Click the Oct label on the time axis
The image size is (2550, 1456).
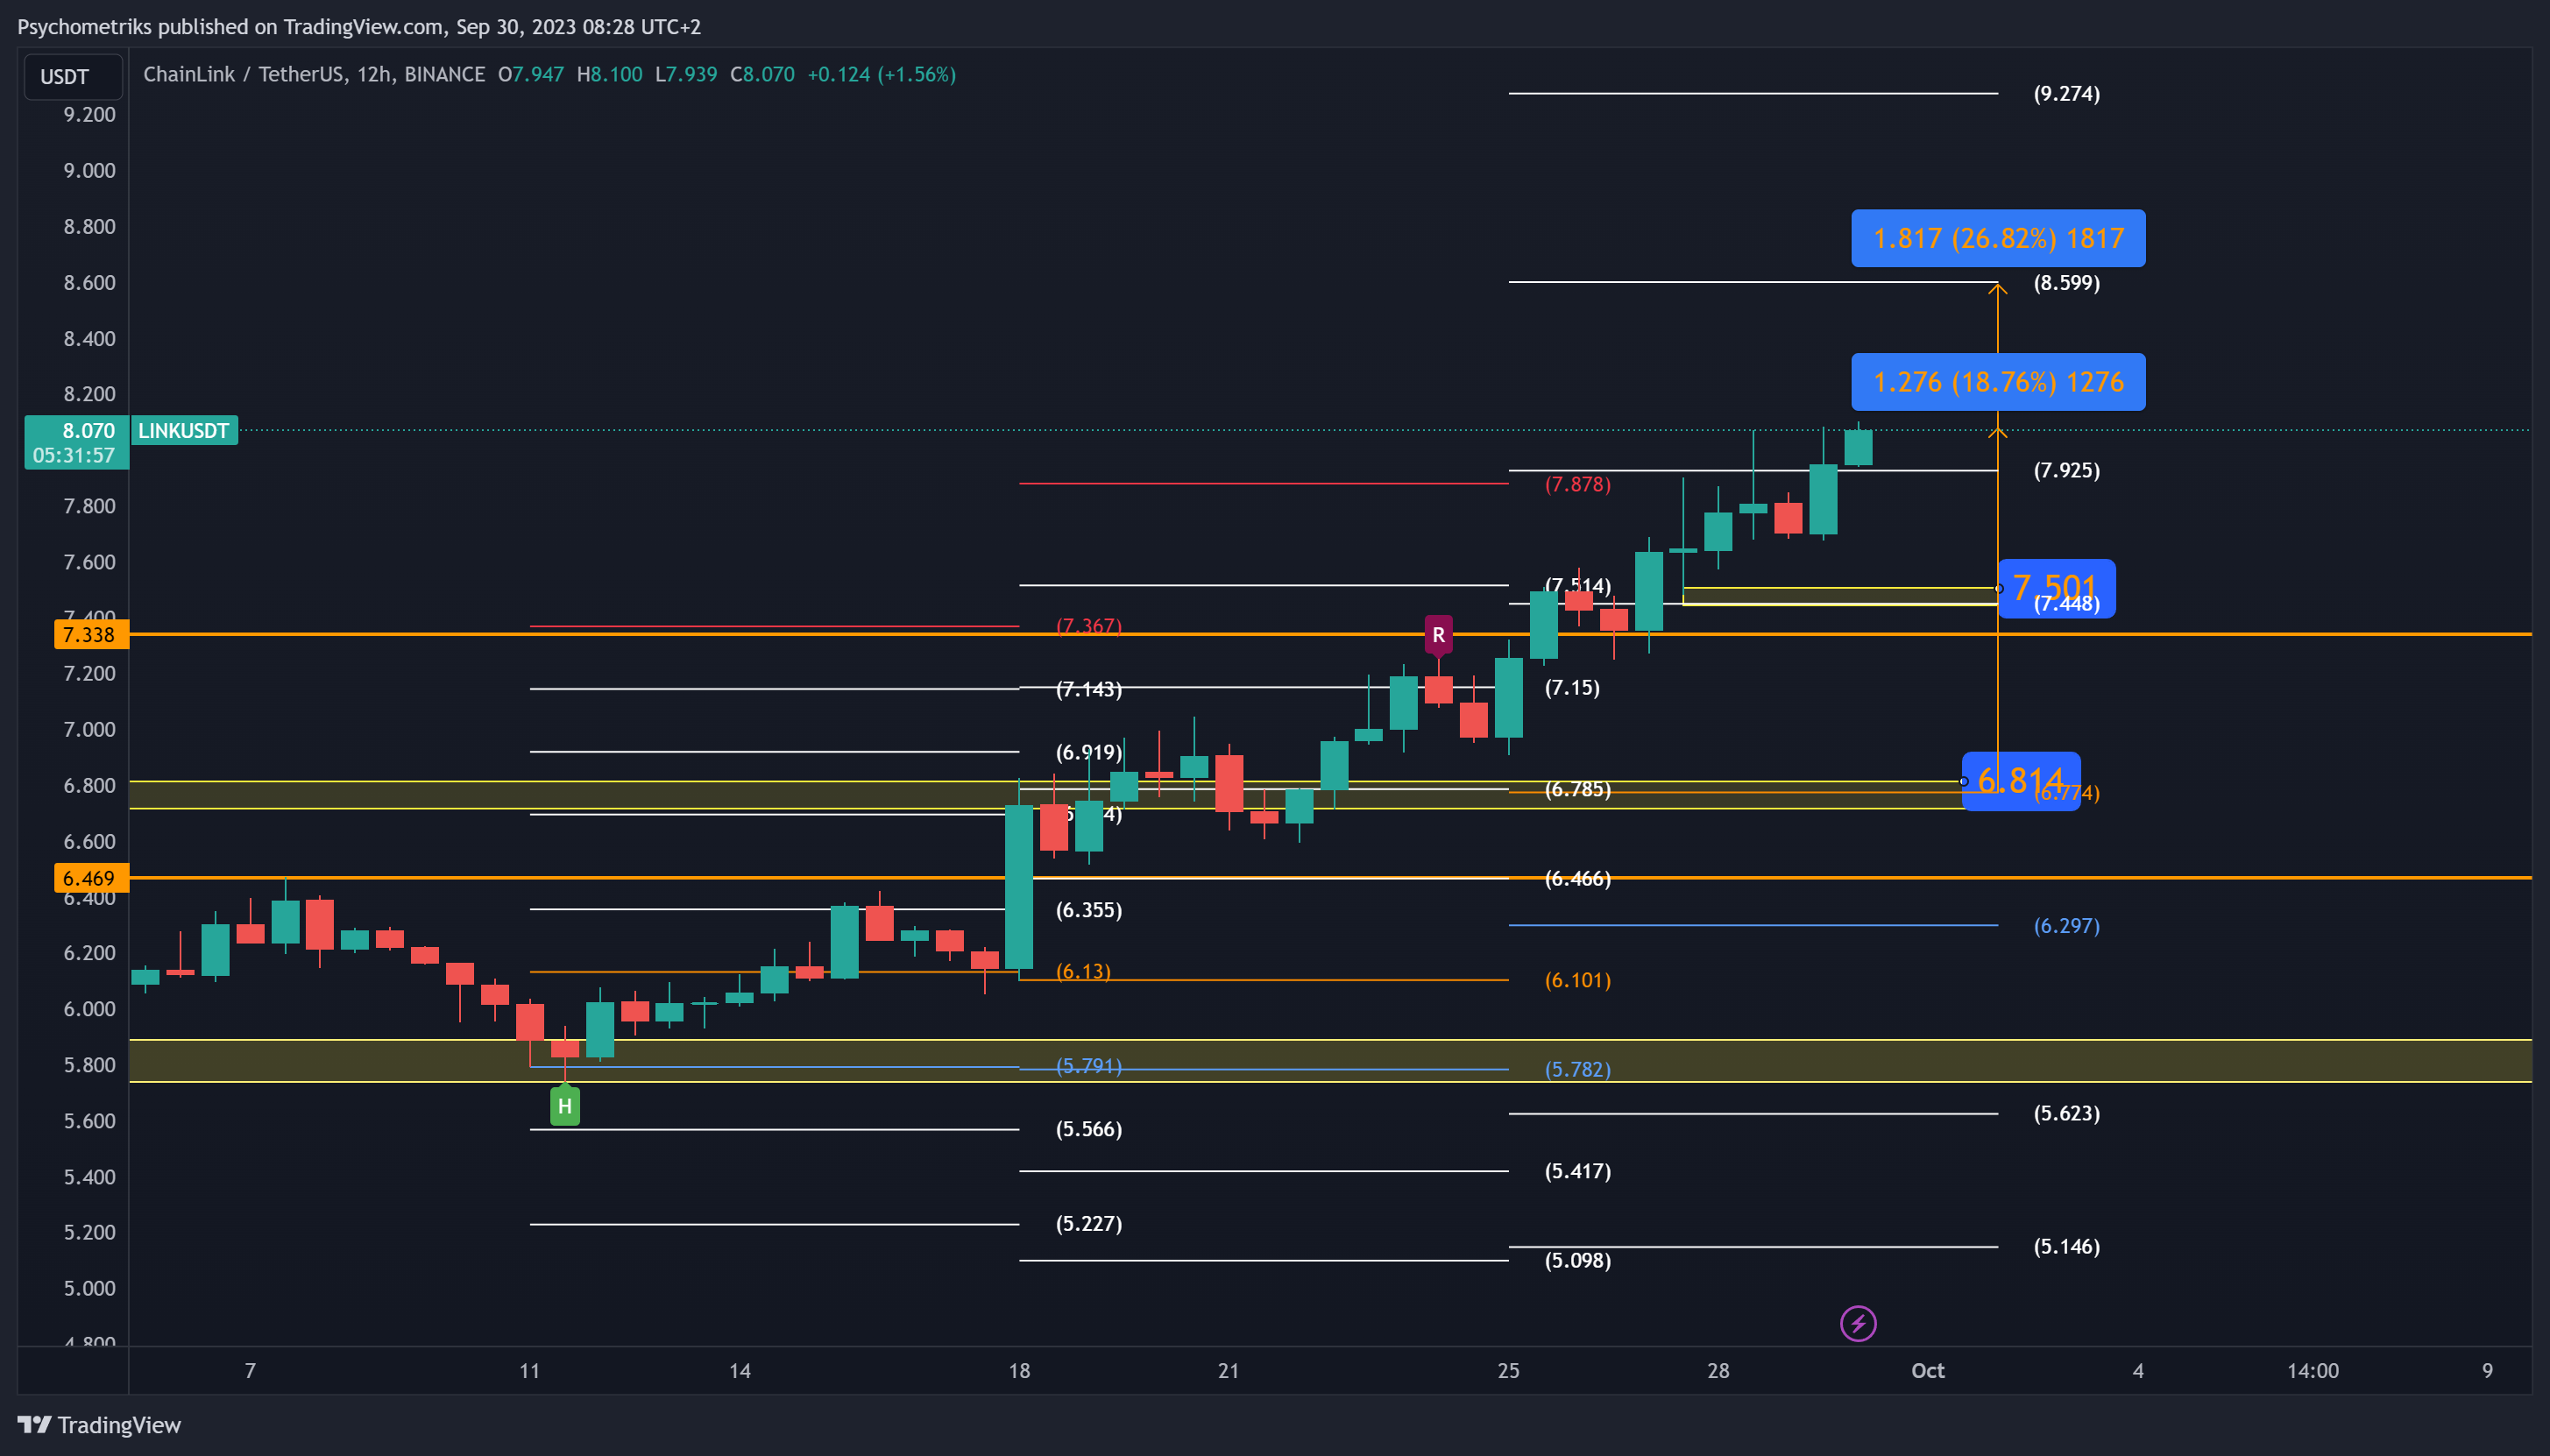[x=1927, y=1371]
